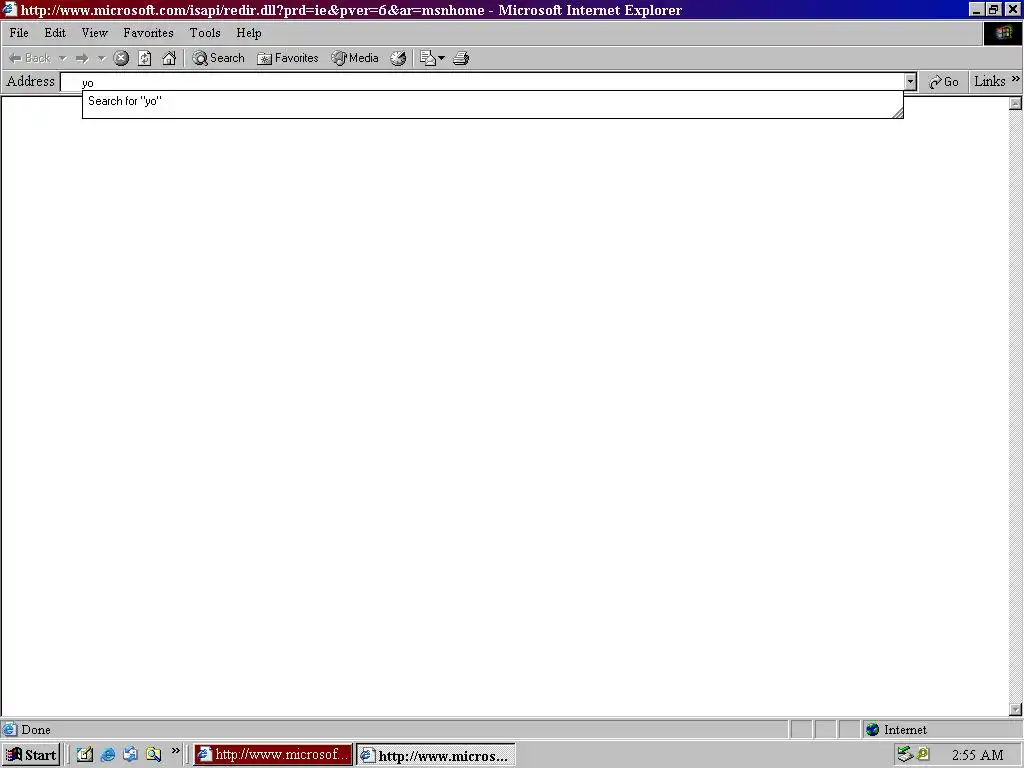Viewport: 1024px width, 768px height.
Task: Open the Favorites toolbar button
Action: click(287, 58)
